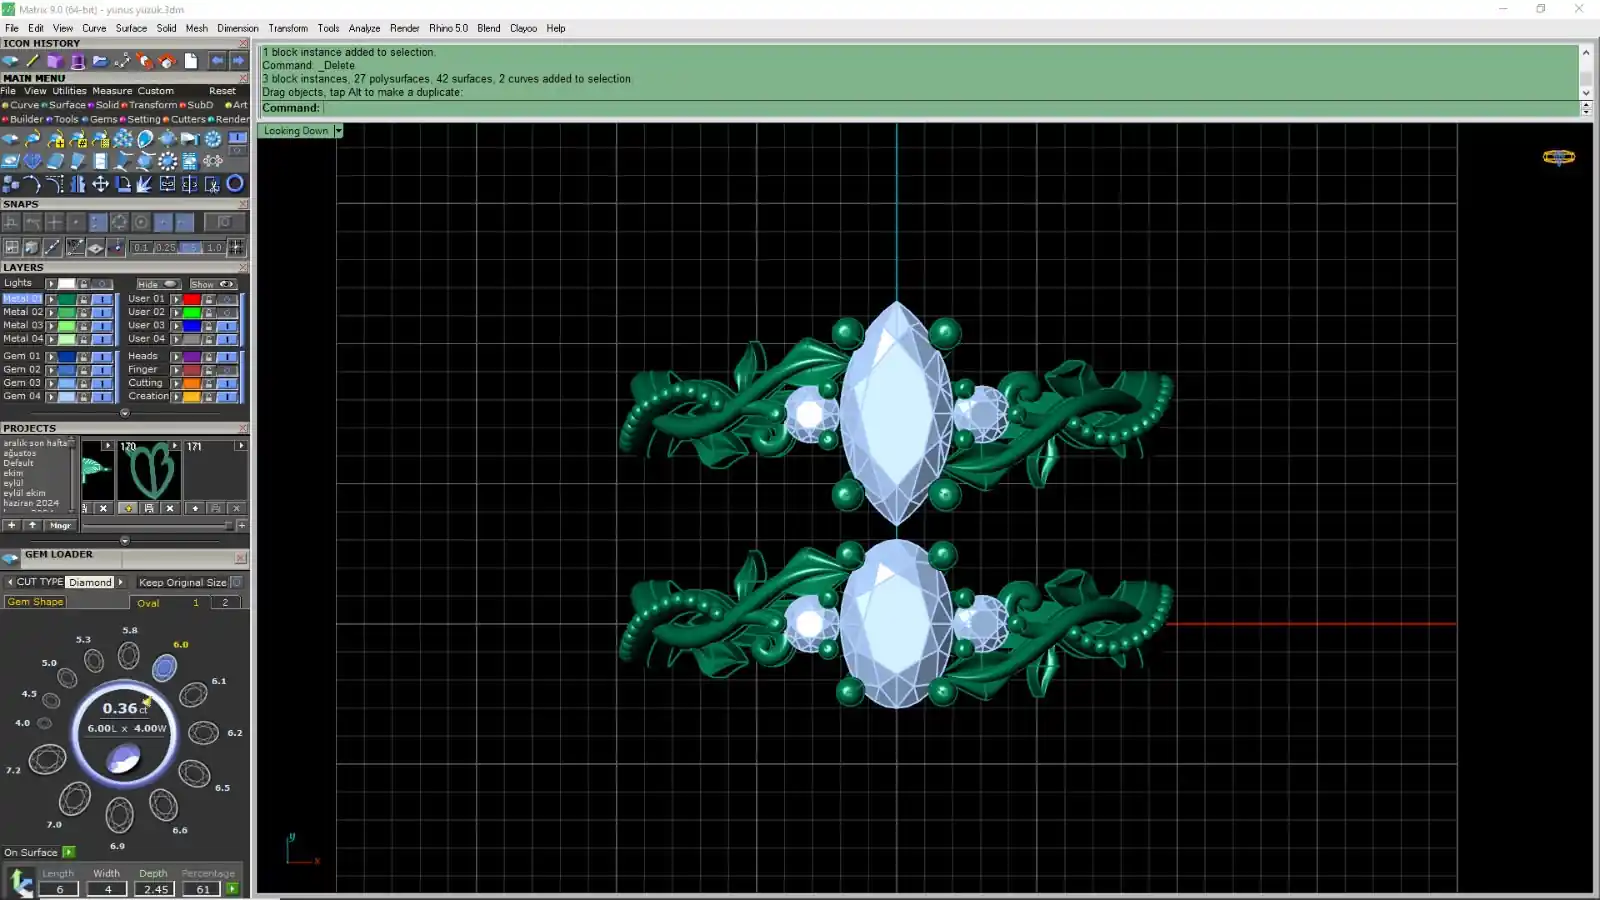This screenshot has width=1600, height=900.
Task: Switch to the Gem Shape tab
Action: click(x=36, y=602)
